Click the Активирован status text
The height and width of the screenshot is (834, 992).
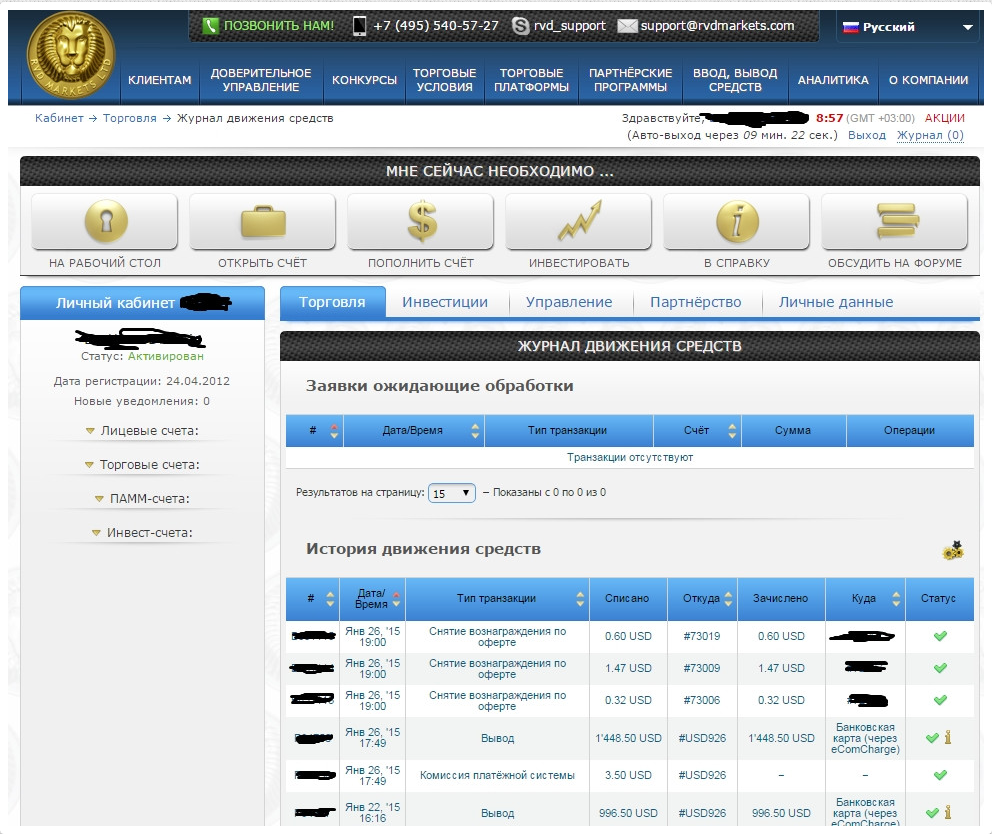166,356
